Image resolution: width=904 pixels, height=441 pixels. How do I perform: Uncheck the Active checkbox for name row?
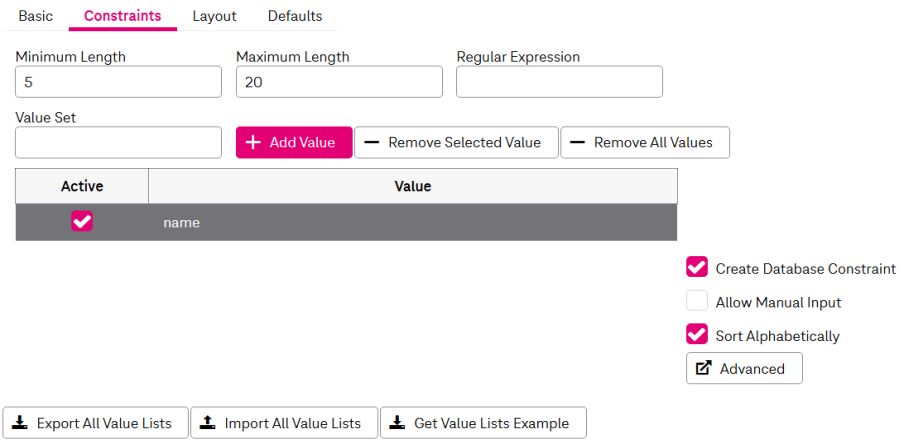[x=82, y=222]
